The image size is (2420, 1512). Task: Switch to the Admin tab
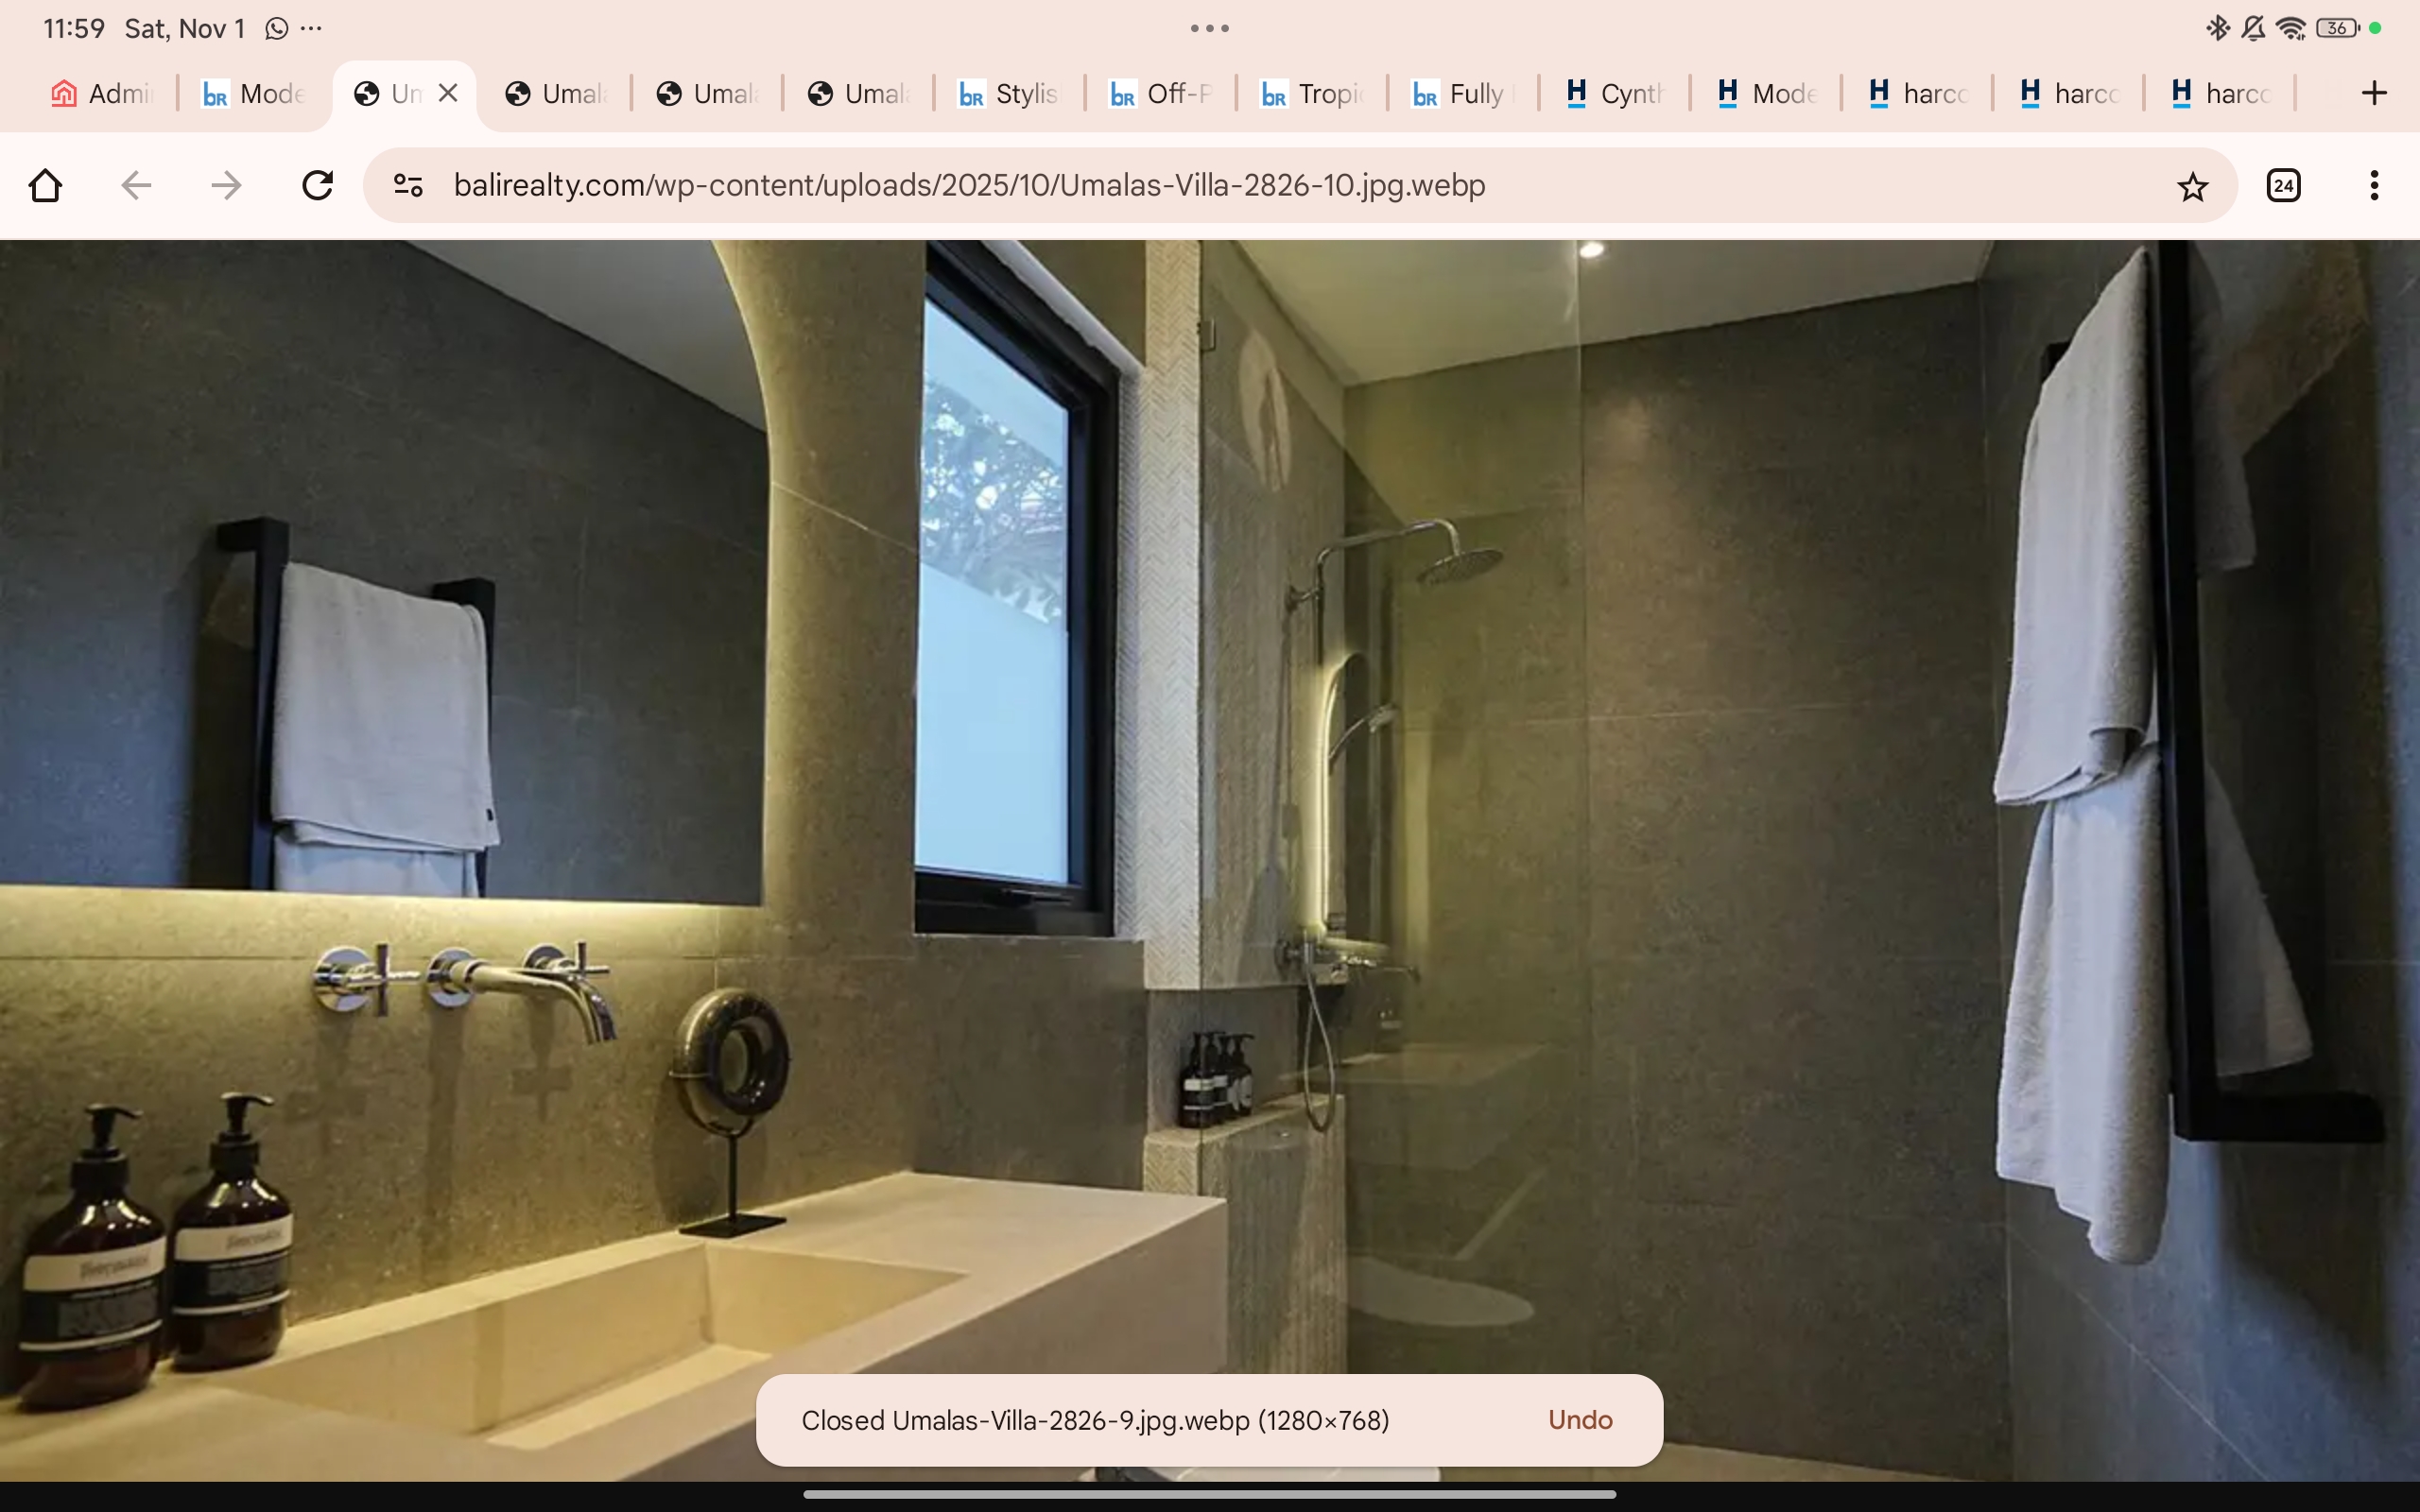[100, 92]
